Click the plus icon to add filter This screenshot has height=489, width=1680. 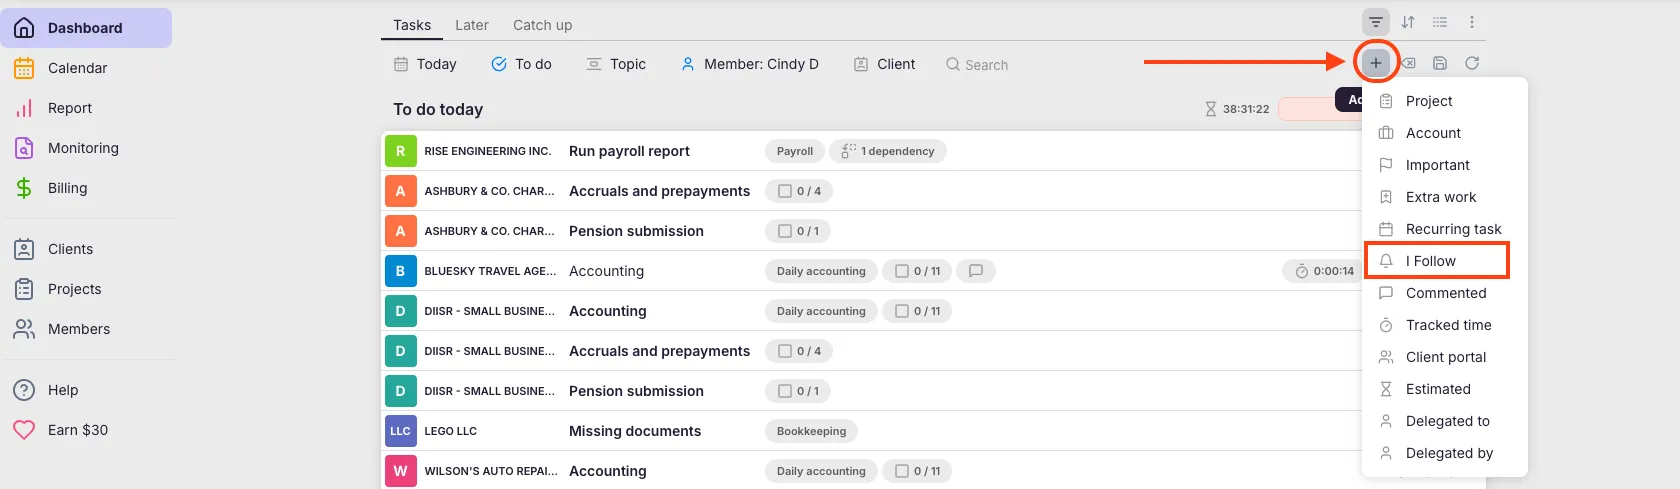pyautogui.click(x=1376, y=63)
